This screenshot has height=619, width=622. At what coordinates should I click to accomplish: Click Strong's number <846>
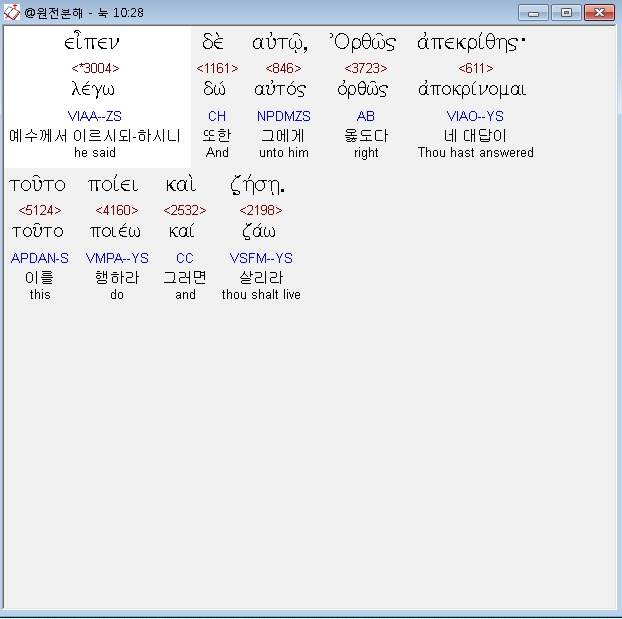pyautogui.click(x=283, y=68)
